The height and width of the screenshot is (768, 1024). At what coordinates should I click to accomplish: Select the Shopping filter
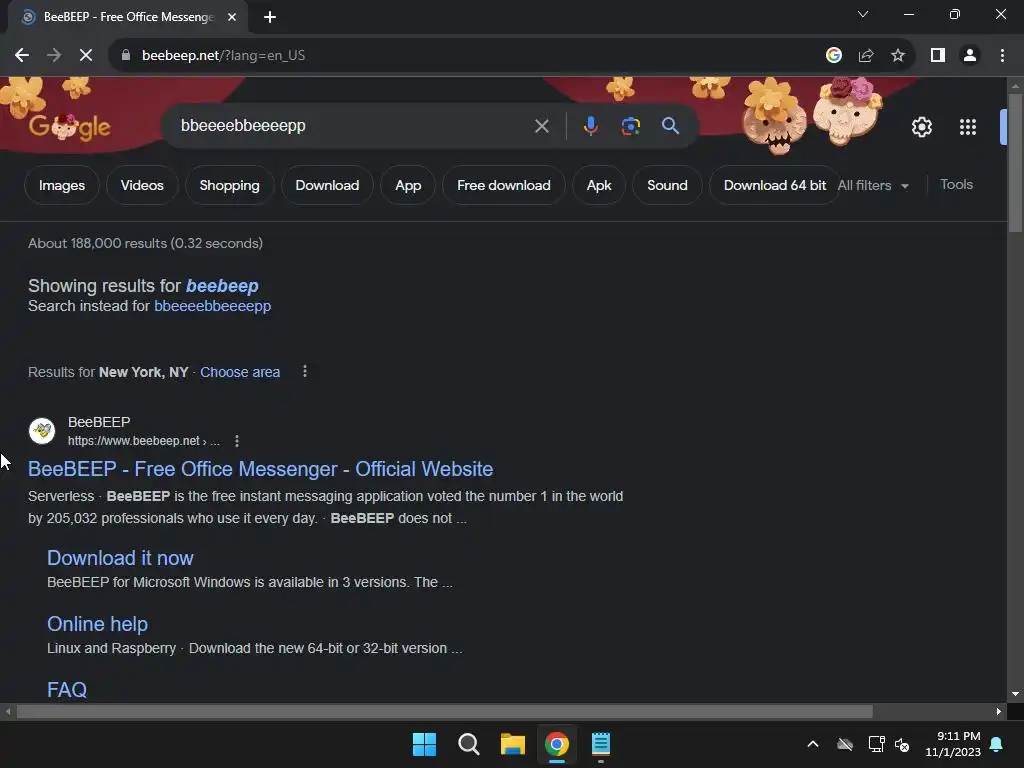(x=229, y=185)
